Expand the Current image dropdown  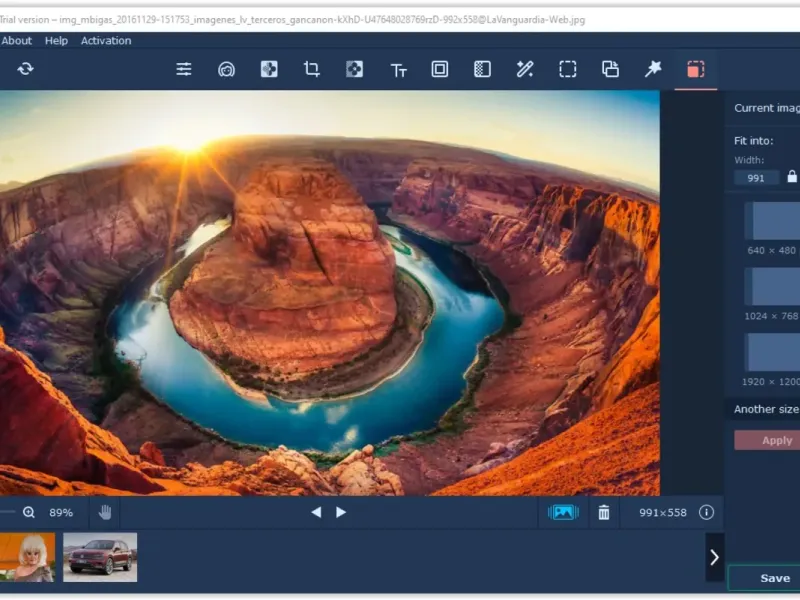[x=766, y=108]
